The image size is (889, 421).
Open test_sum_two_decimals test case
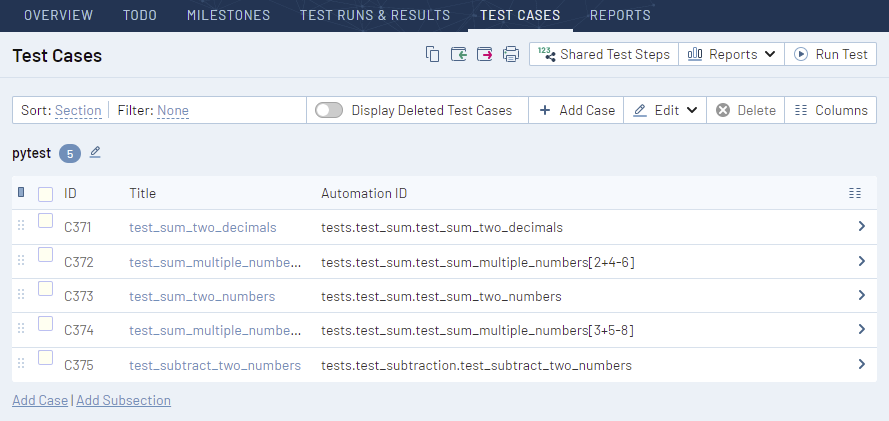(x=203, y=227)
